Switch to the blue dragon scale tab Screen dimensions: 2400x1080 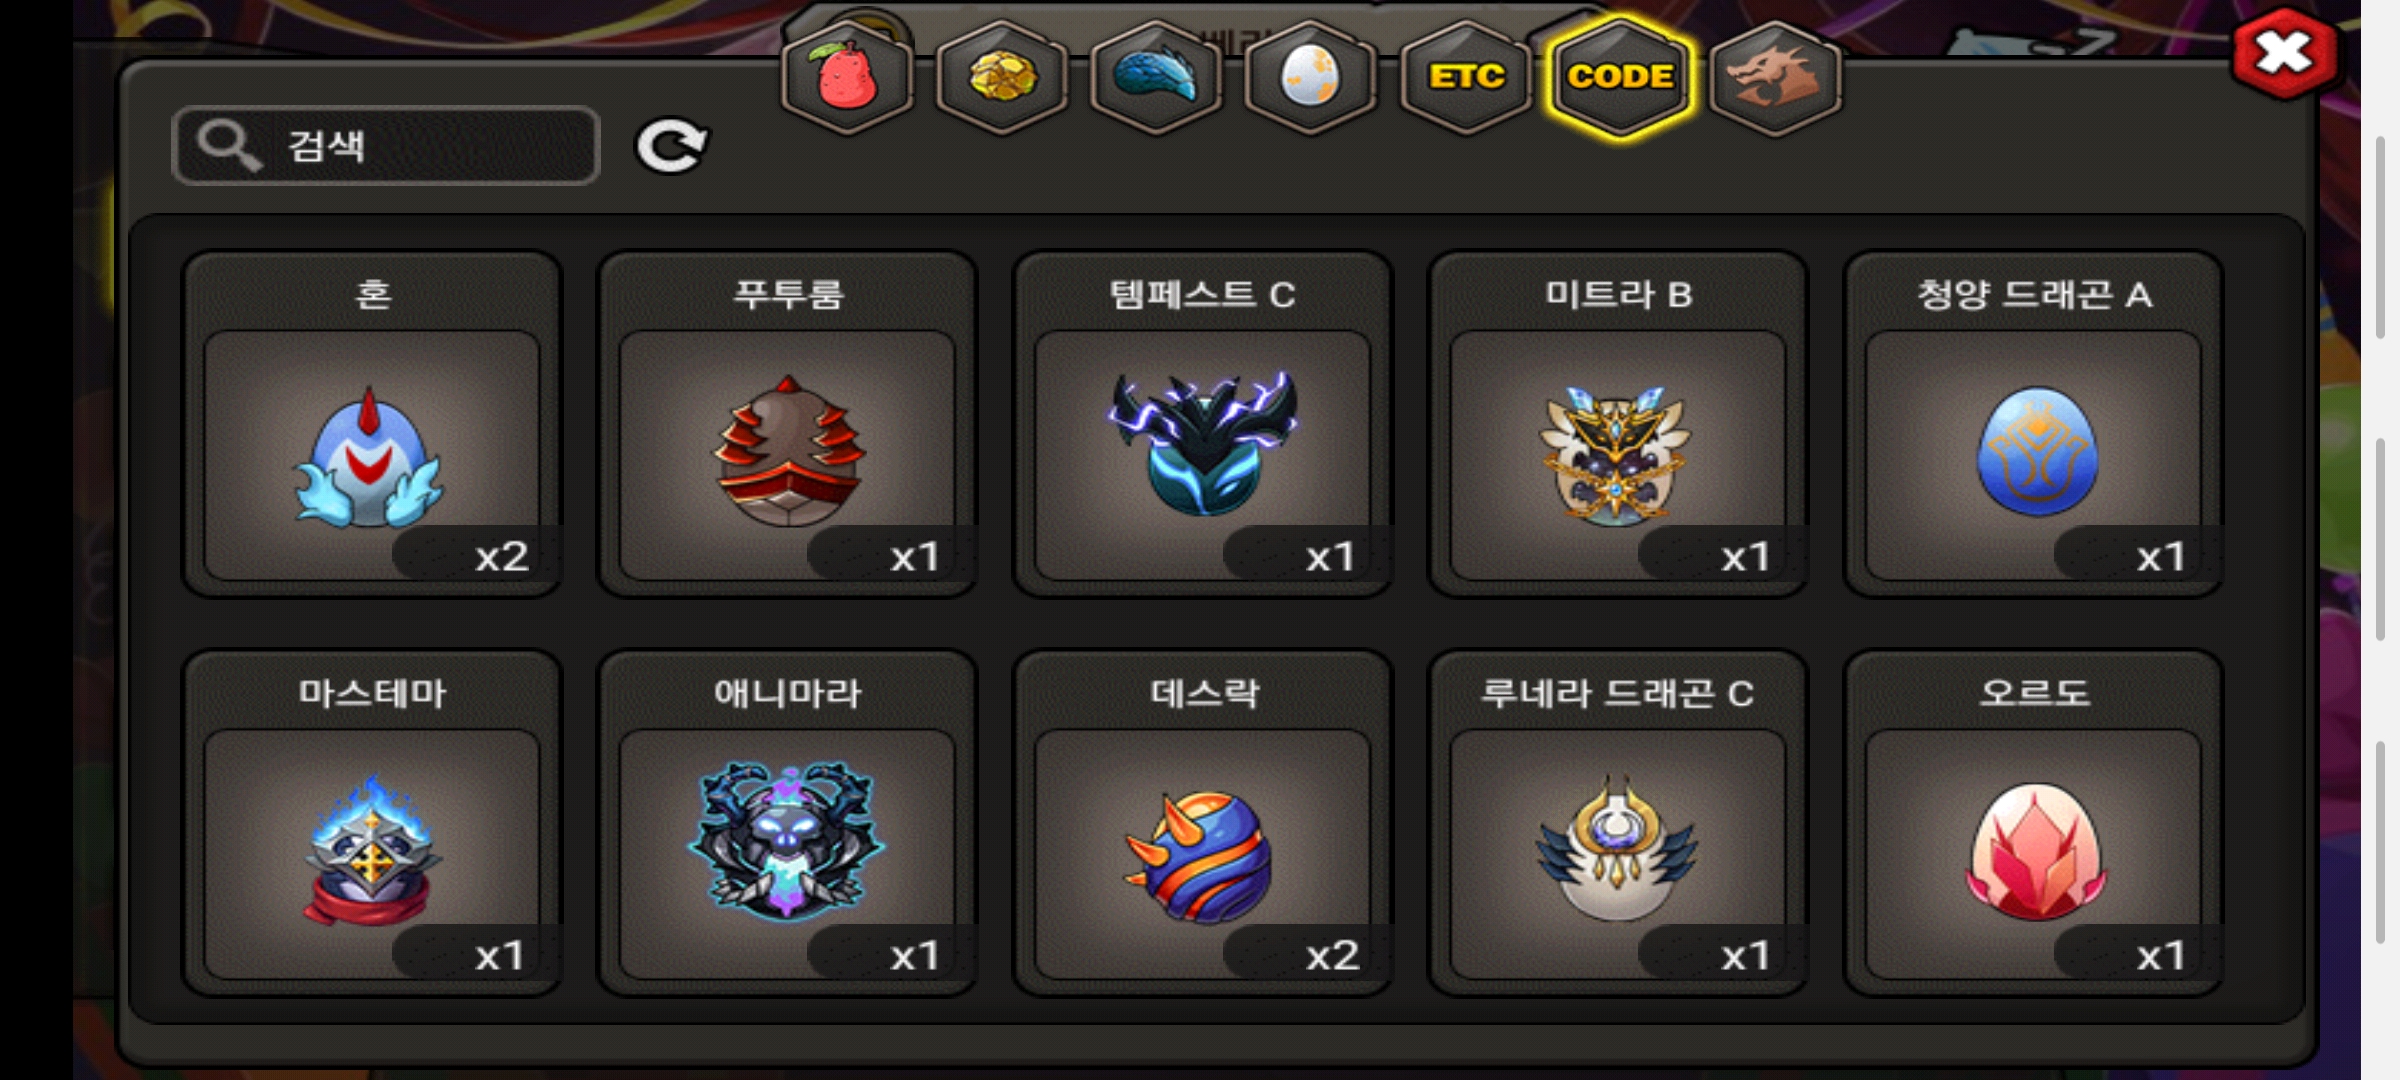pyautogui.click(x=1156, y=77)
